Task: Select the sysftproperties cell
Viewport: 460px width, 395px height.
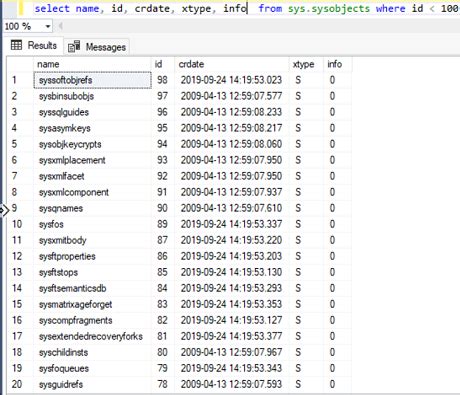Action: click(x=92, y=256)
